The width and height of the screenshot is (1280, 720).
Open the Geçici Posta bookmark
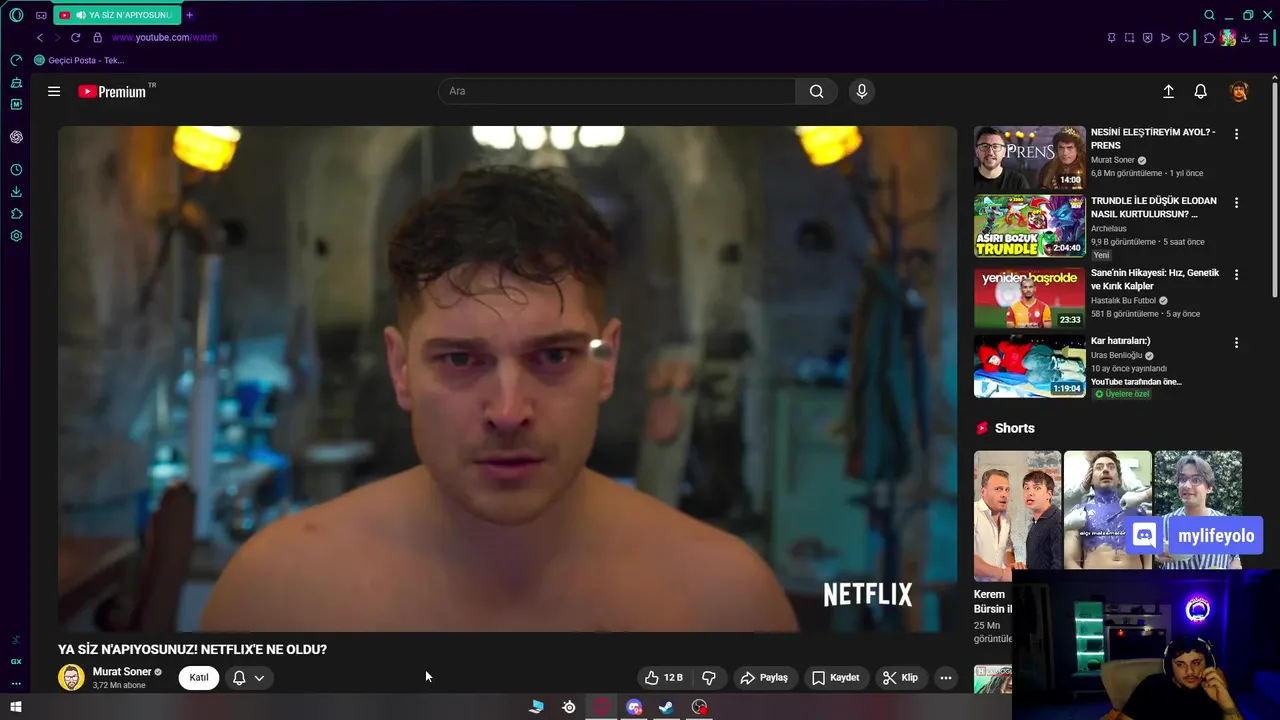[x=79, y=60]
